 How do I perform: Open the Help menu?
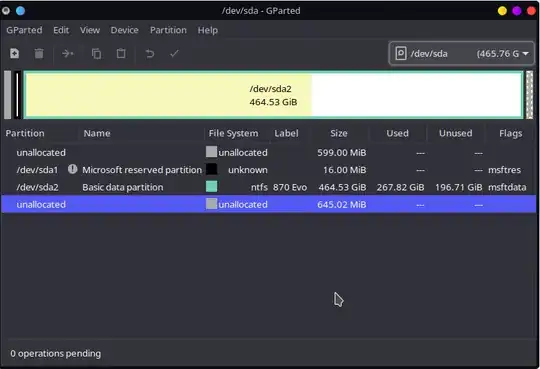click(x=207, y=30)
